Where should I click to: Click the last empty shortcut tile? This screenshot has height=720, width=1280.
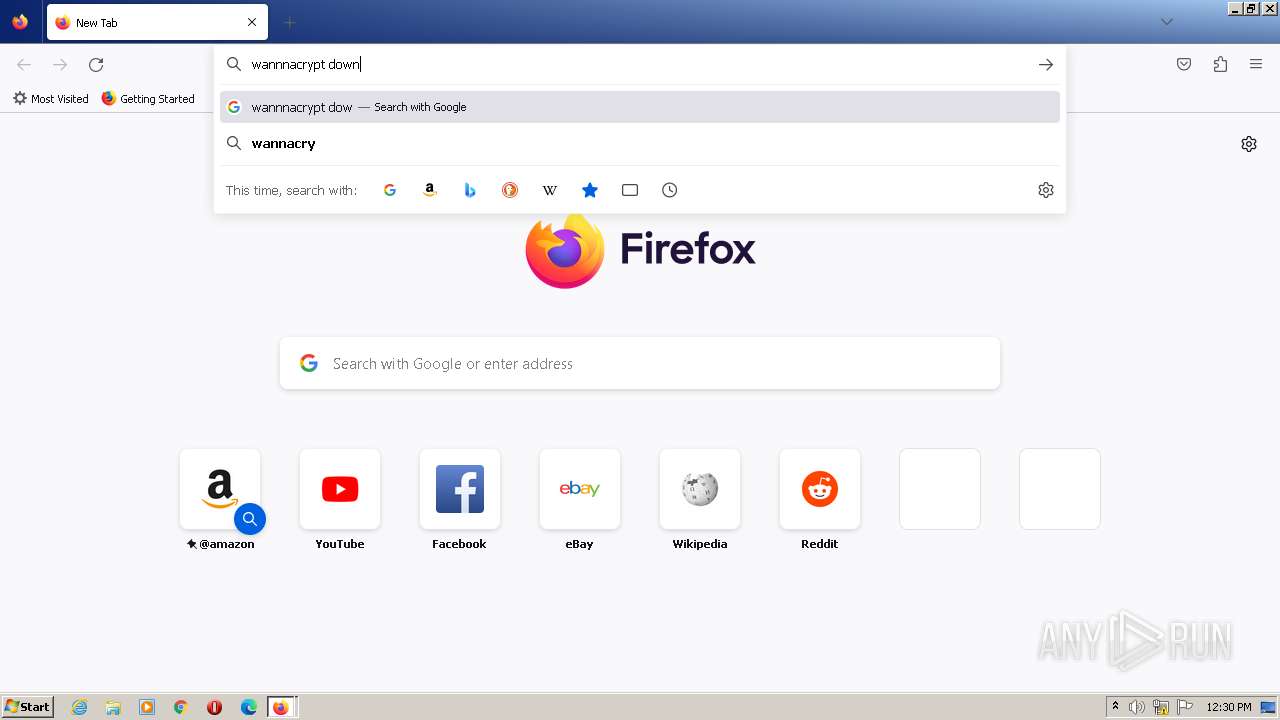point(1060,489)
